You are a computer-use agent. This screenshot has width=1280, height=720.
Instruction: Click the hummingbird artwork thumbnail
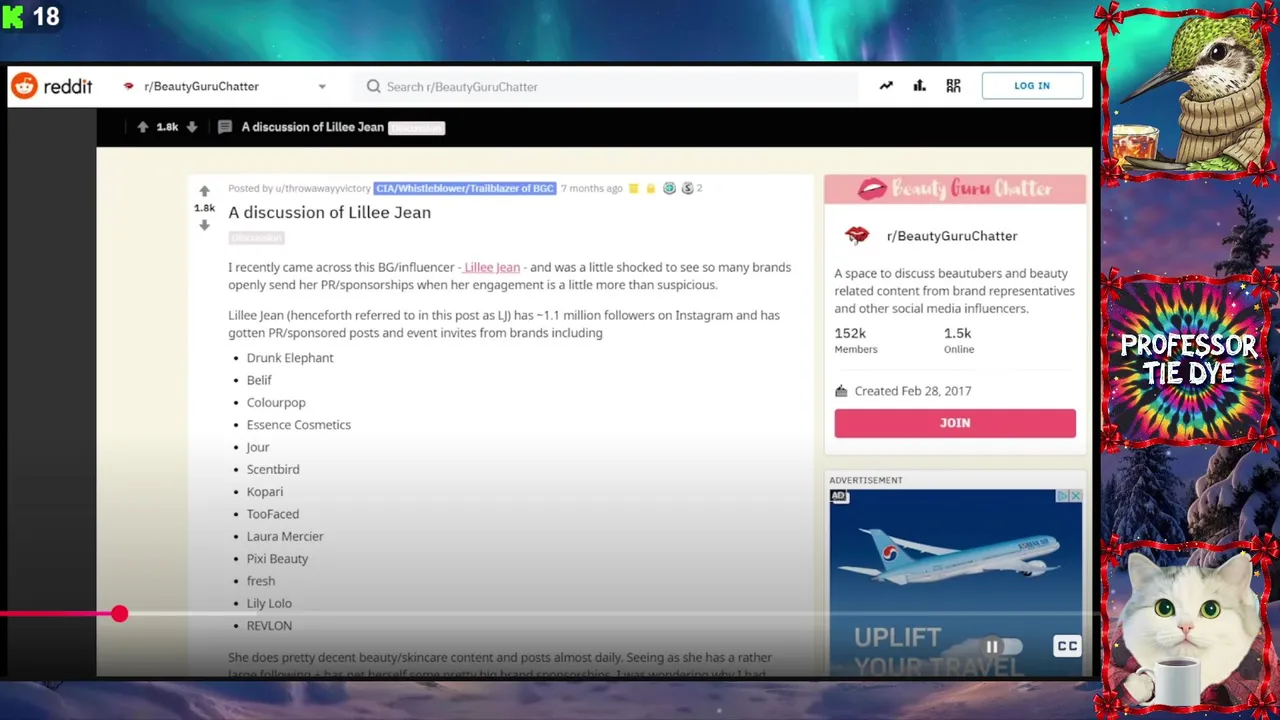1189,92
